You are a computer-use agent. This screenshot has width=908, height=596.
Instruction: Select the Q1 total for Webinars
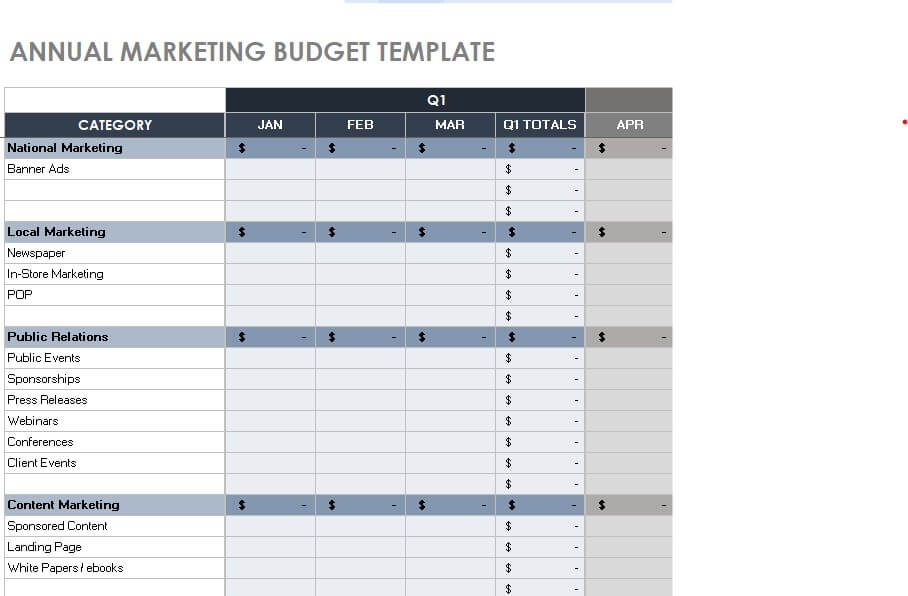(540, 421)
